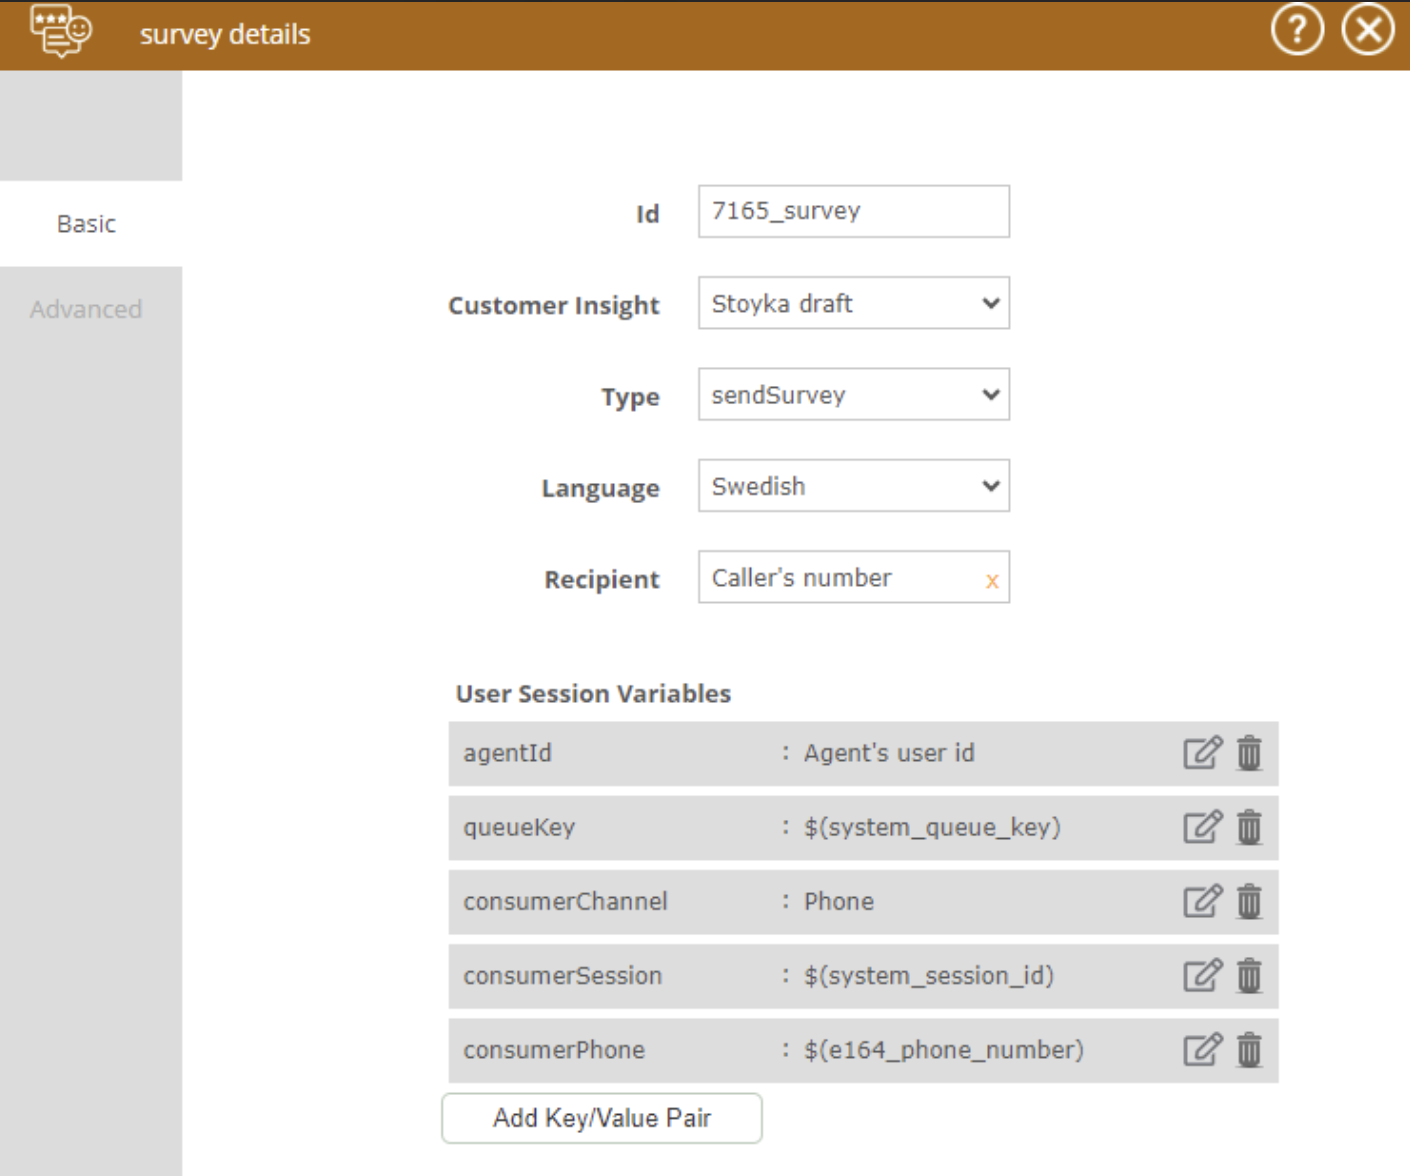Delete the consumerSession session variable

click(x=1249, y=977)
